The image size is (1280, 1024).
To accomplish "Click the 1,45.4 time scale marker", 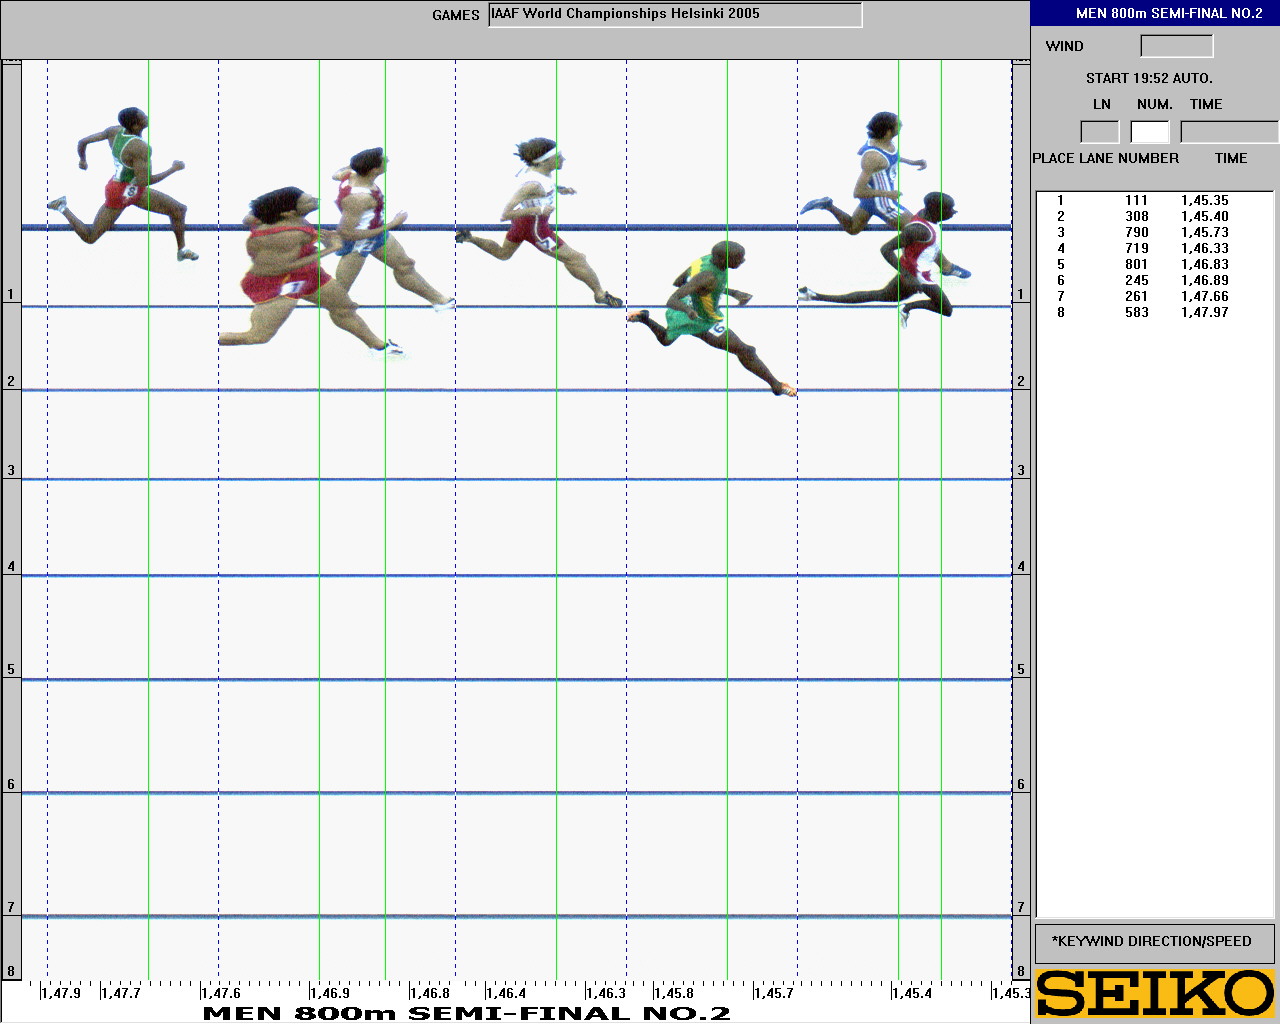I will tap(912, 993).
